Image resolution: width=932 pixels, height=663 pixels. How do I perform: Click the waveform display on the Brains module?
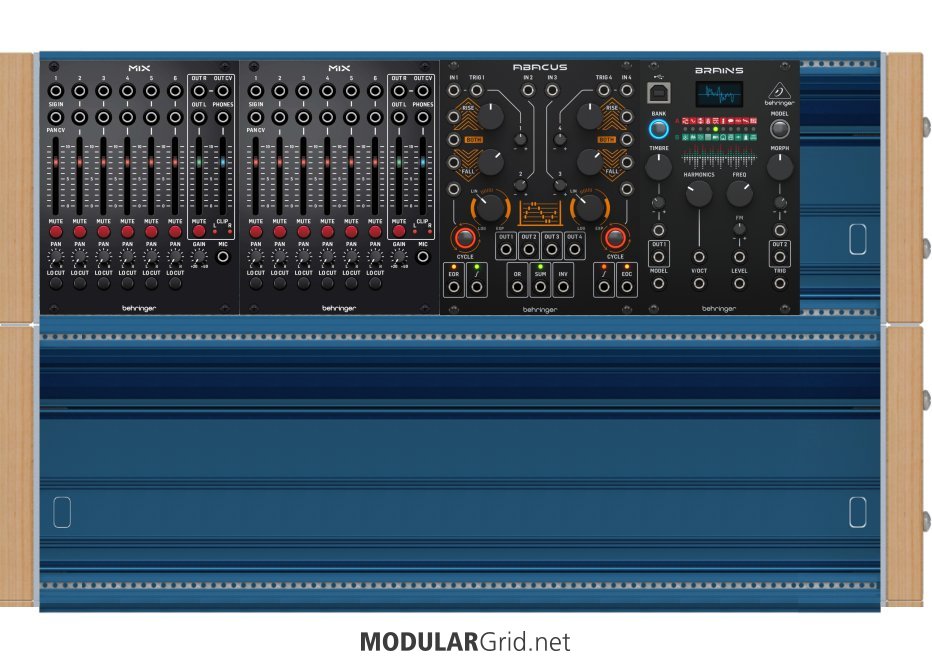tap(719, 94)
